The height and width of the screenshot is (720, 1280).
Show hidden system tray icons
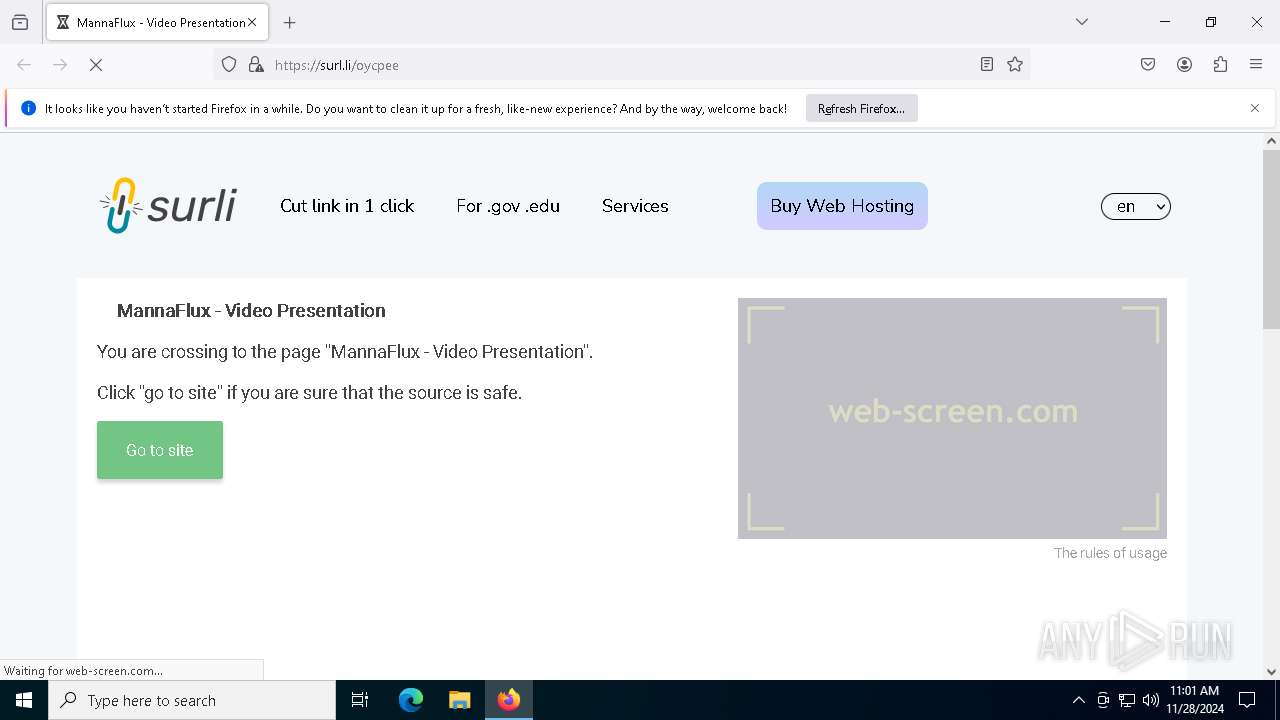coord(1078,700)
